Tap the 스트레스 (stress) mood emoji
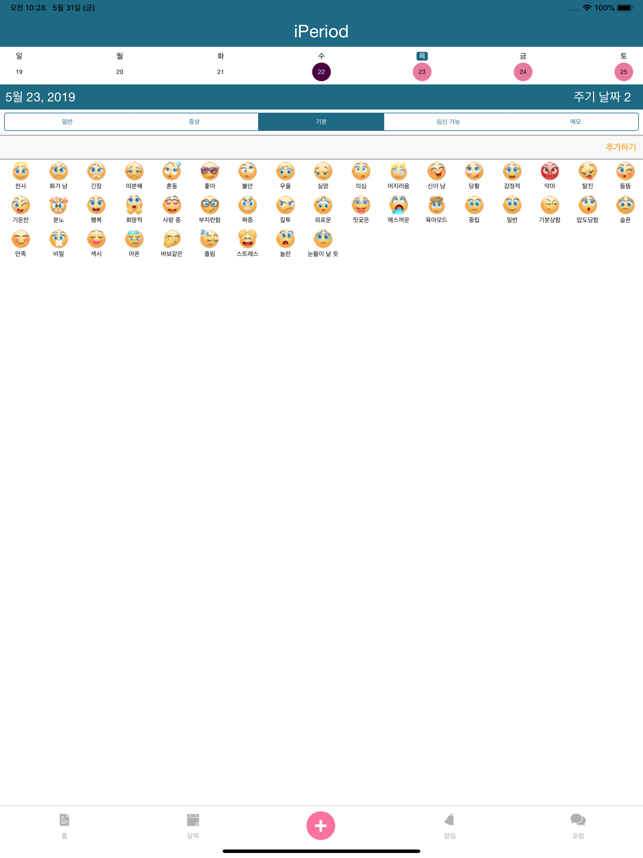The height and width of the screenshot is (858, 643). coord(247,241)
